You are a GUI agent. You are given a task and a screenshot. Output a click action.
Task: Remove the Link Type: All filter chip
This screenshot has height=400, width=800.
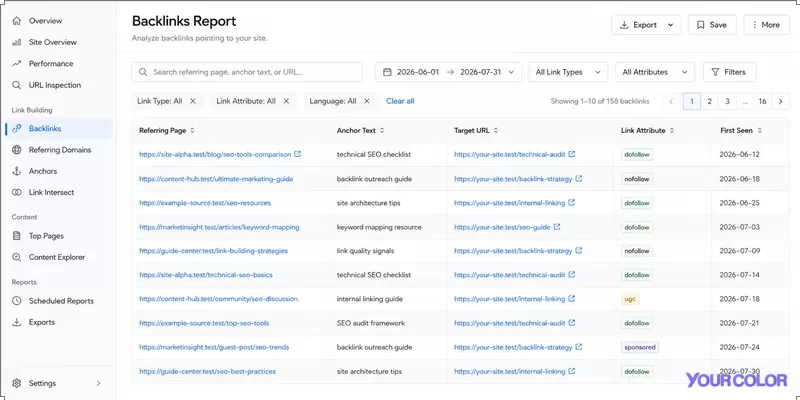[193, 101]
